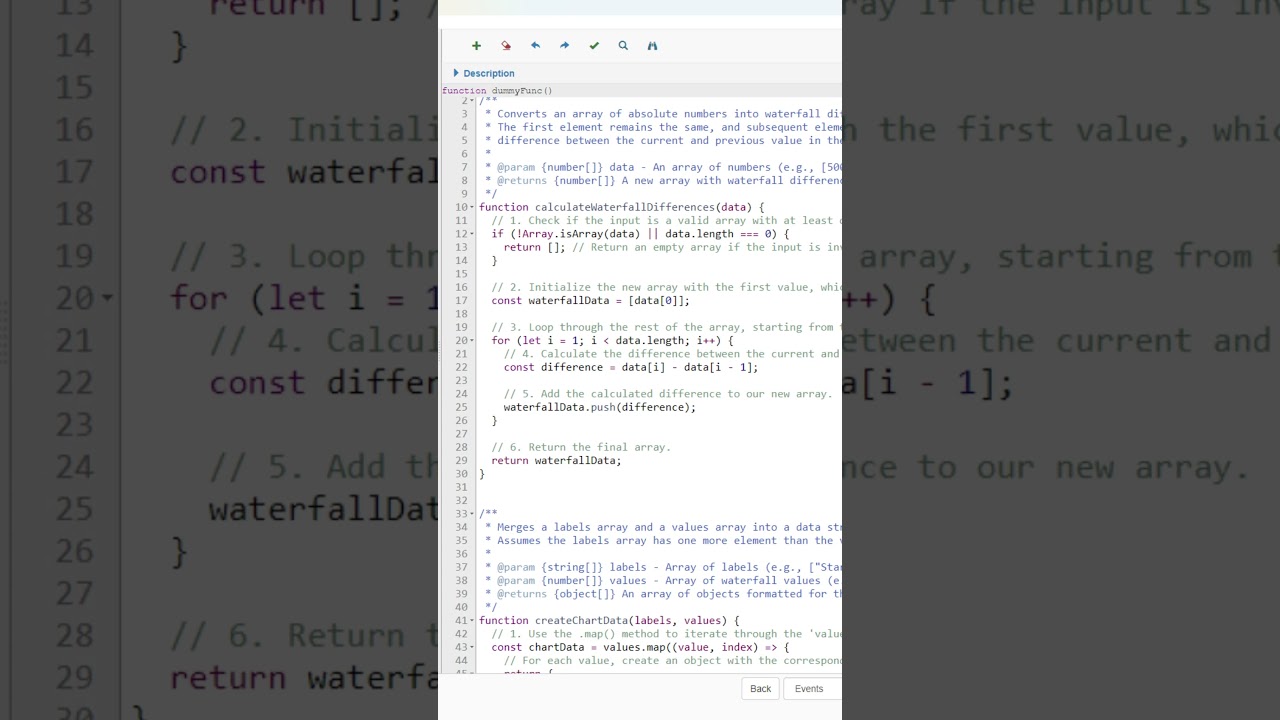The image size is (1280, 720).
Task: Collapse the for loop fold at line 20
Action: (472, 341)
